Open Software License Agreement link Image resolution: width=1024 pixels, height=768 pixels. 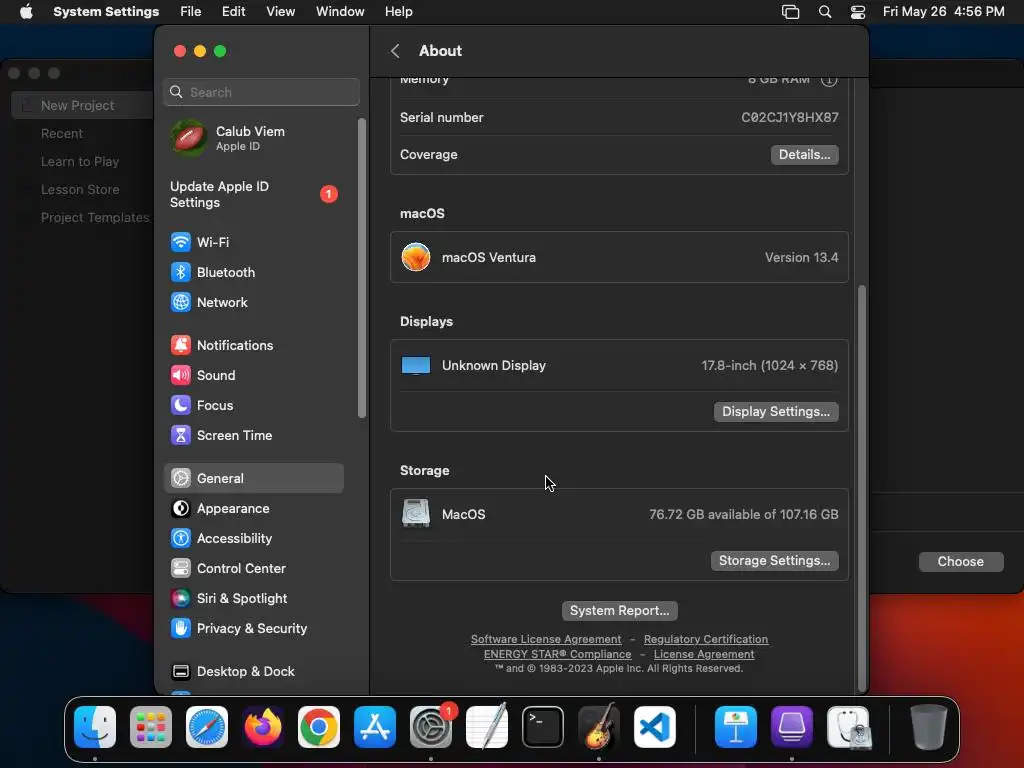(x=546, y=639)
